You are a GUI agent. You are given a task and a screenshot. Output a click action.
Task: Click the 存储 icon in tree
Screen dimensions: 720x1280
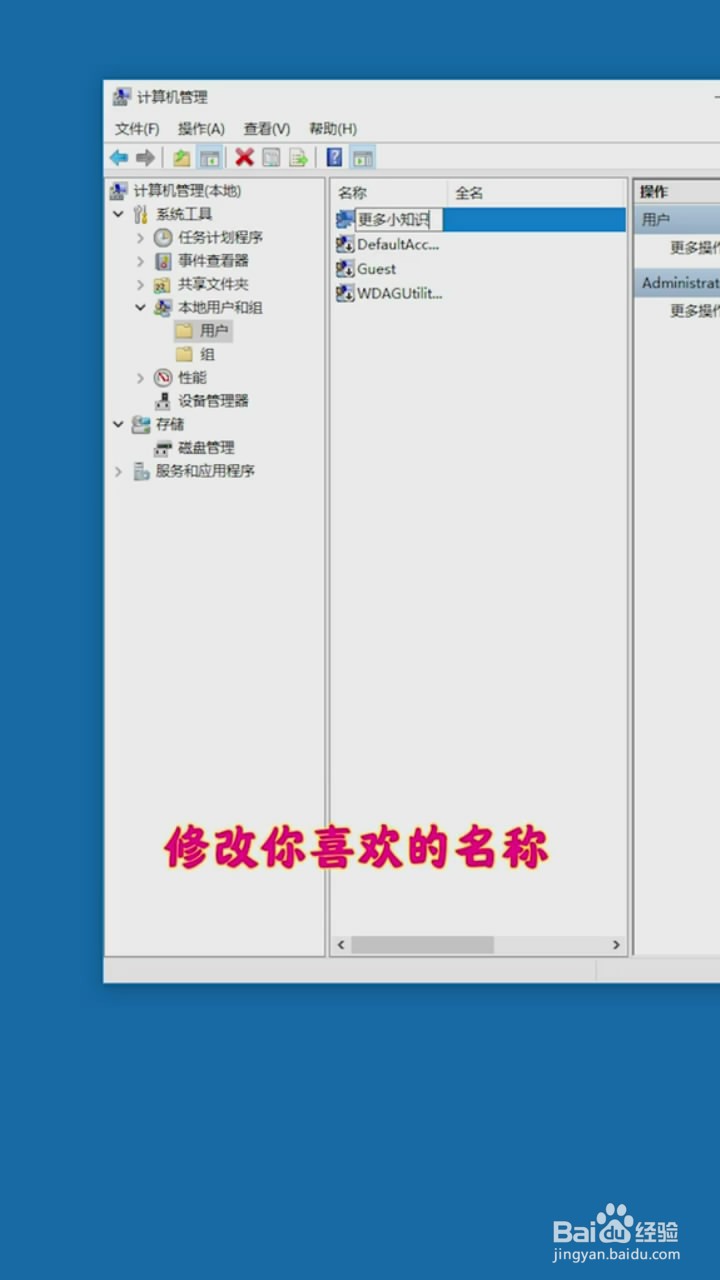coord(141,424)
